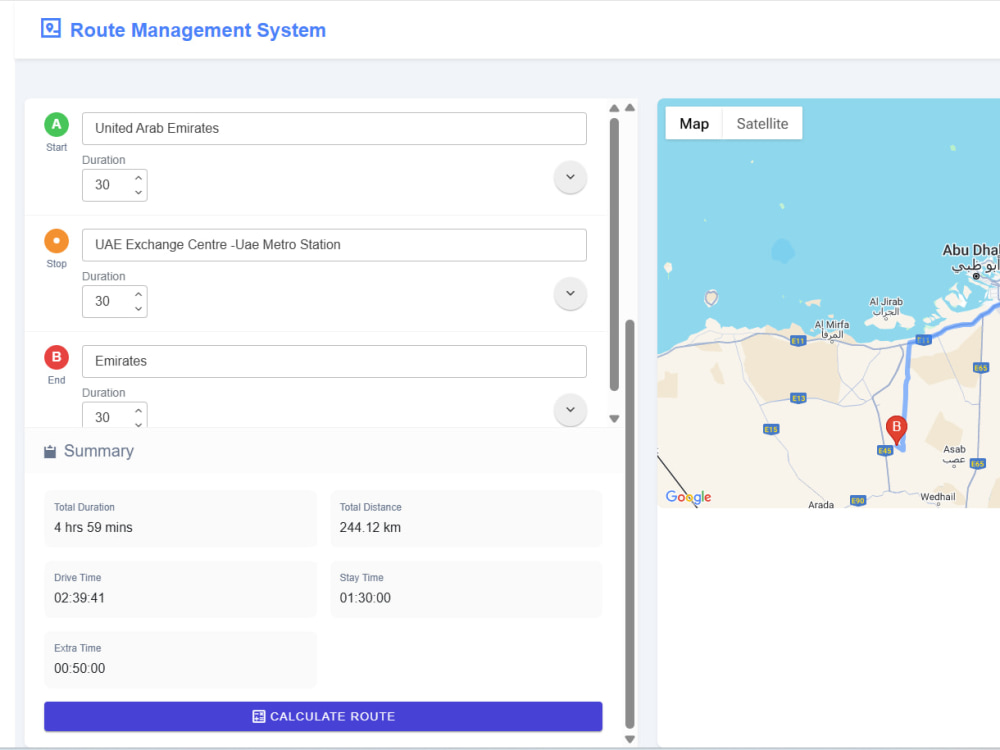Increase the End duration with up arrow
Image resolution: width=1000 pixels, height=750 pixels.
click(138, 411)
